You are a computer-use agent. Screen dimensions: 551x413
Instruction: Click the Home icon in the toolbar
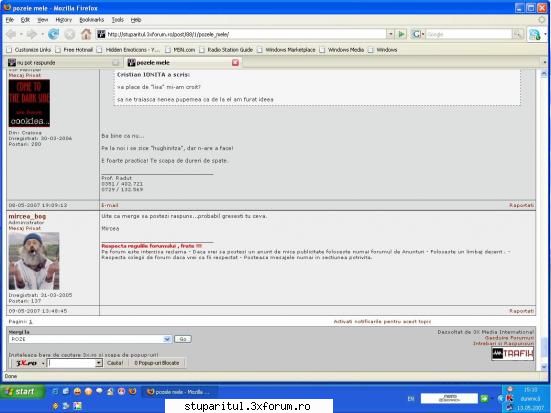point(86,34)
